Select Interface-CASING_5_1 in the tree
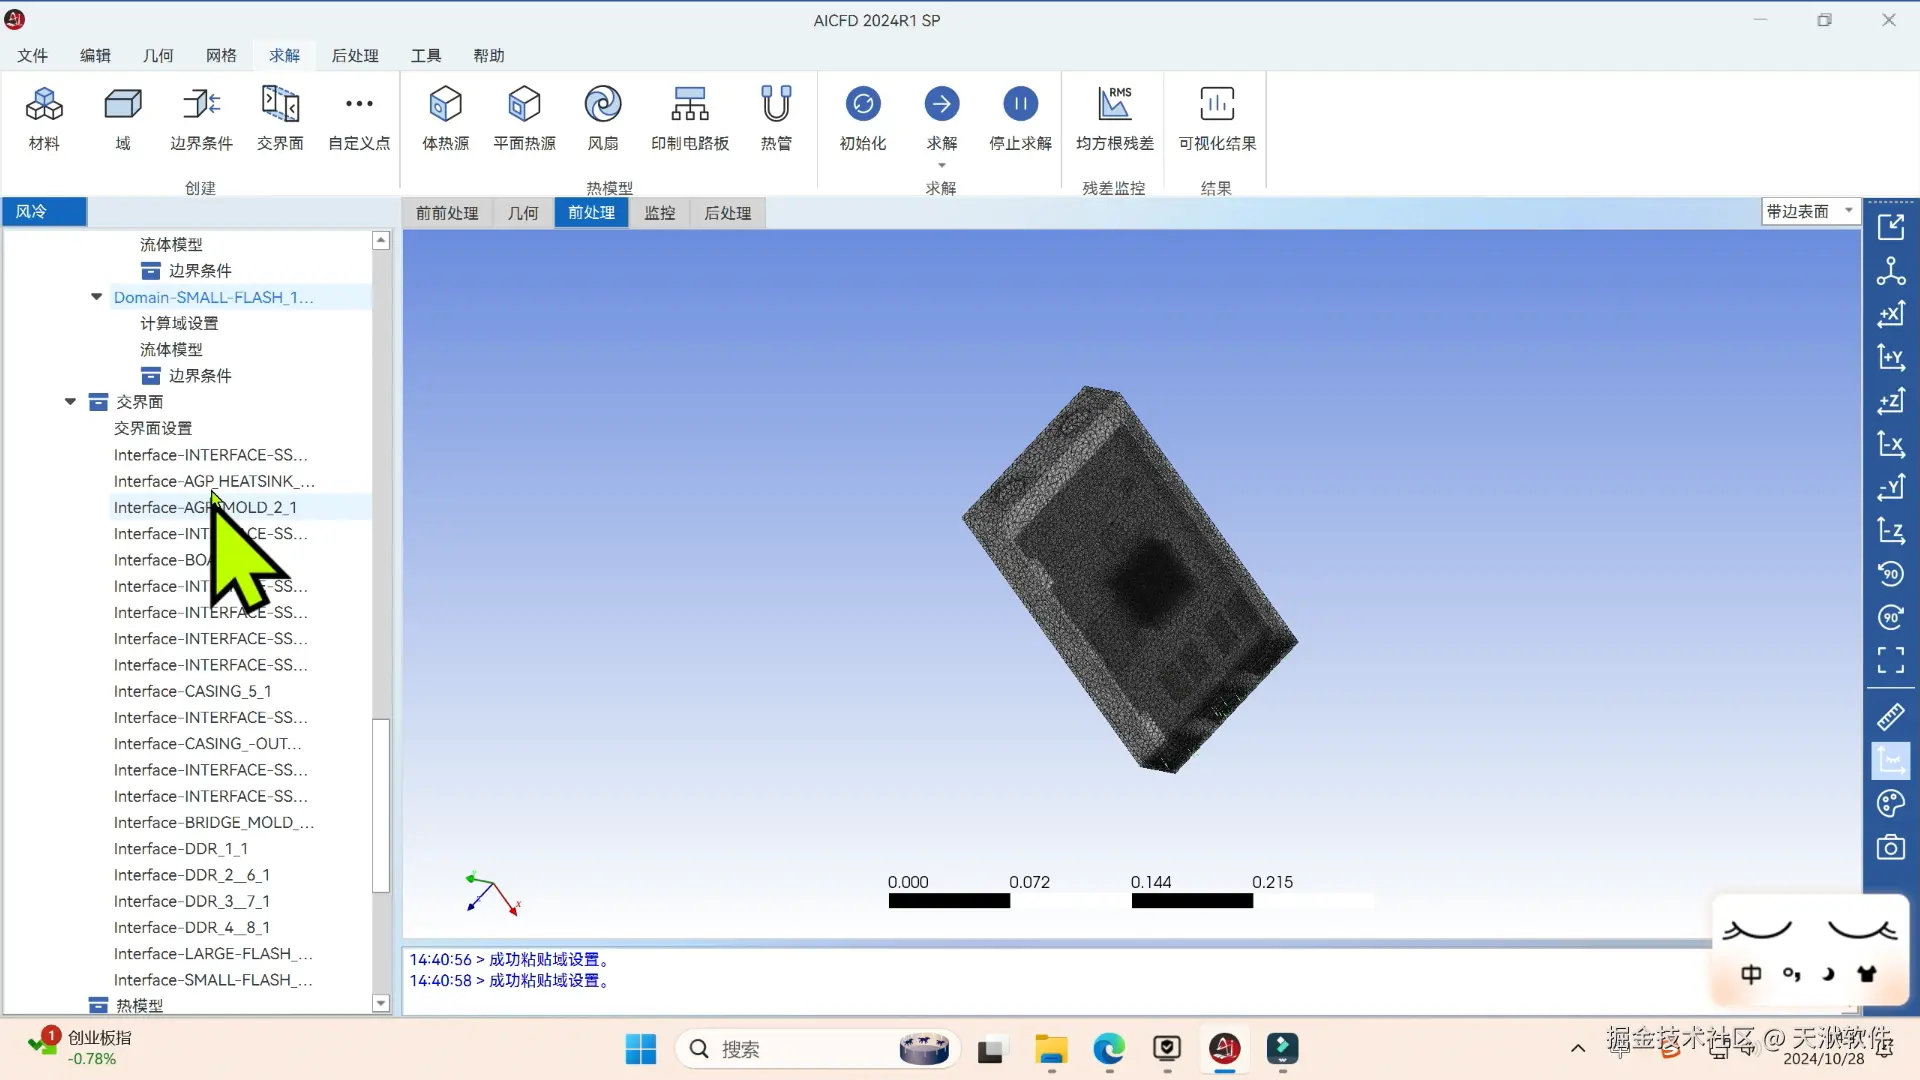 [x=192, y=691]
